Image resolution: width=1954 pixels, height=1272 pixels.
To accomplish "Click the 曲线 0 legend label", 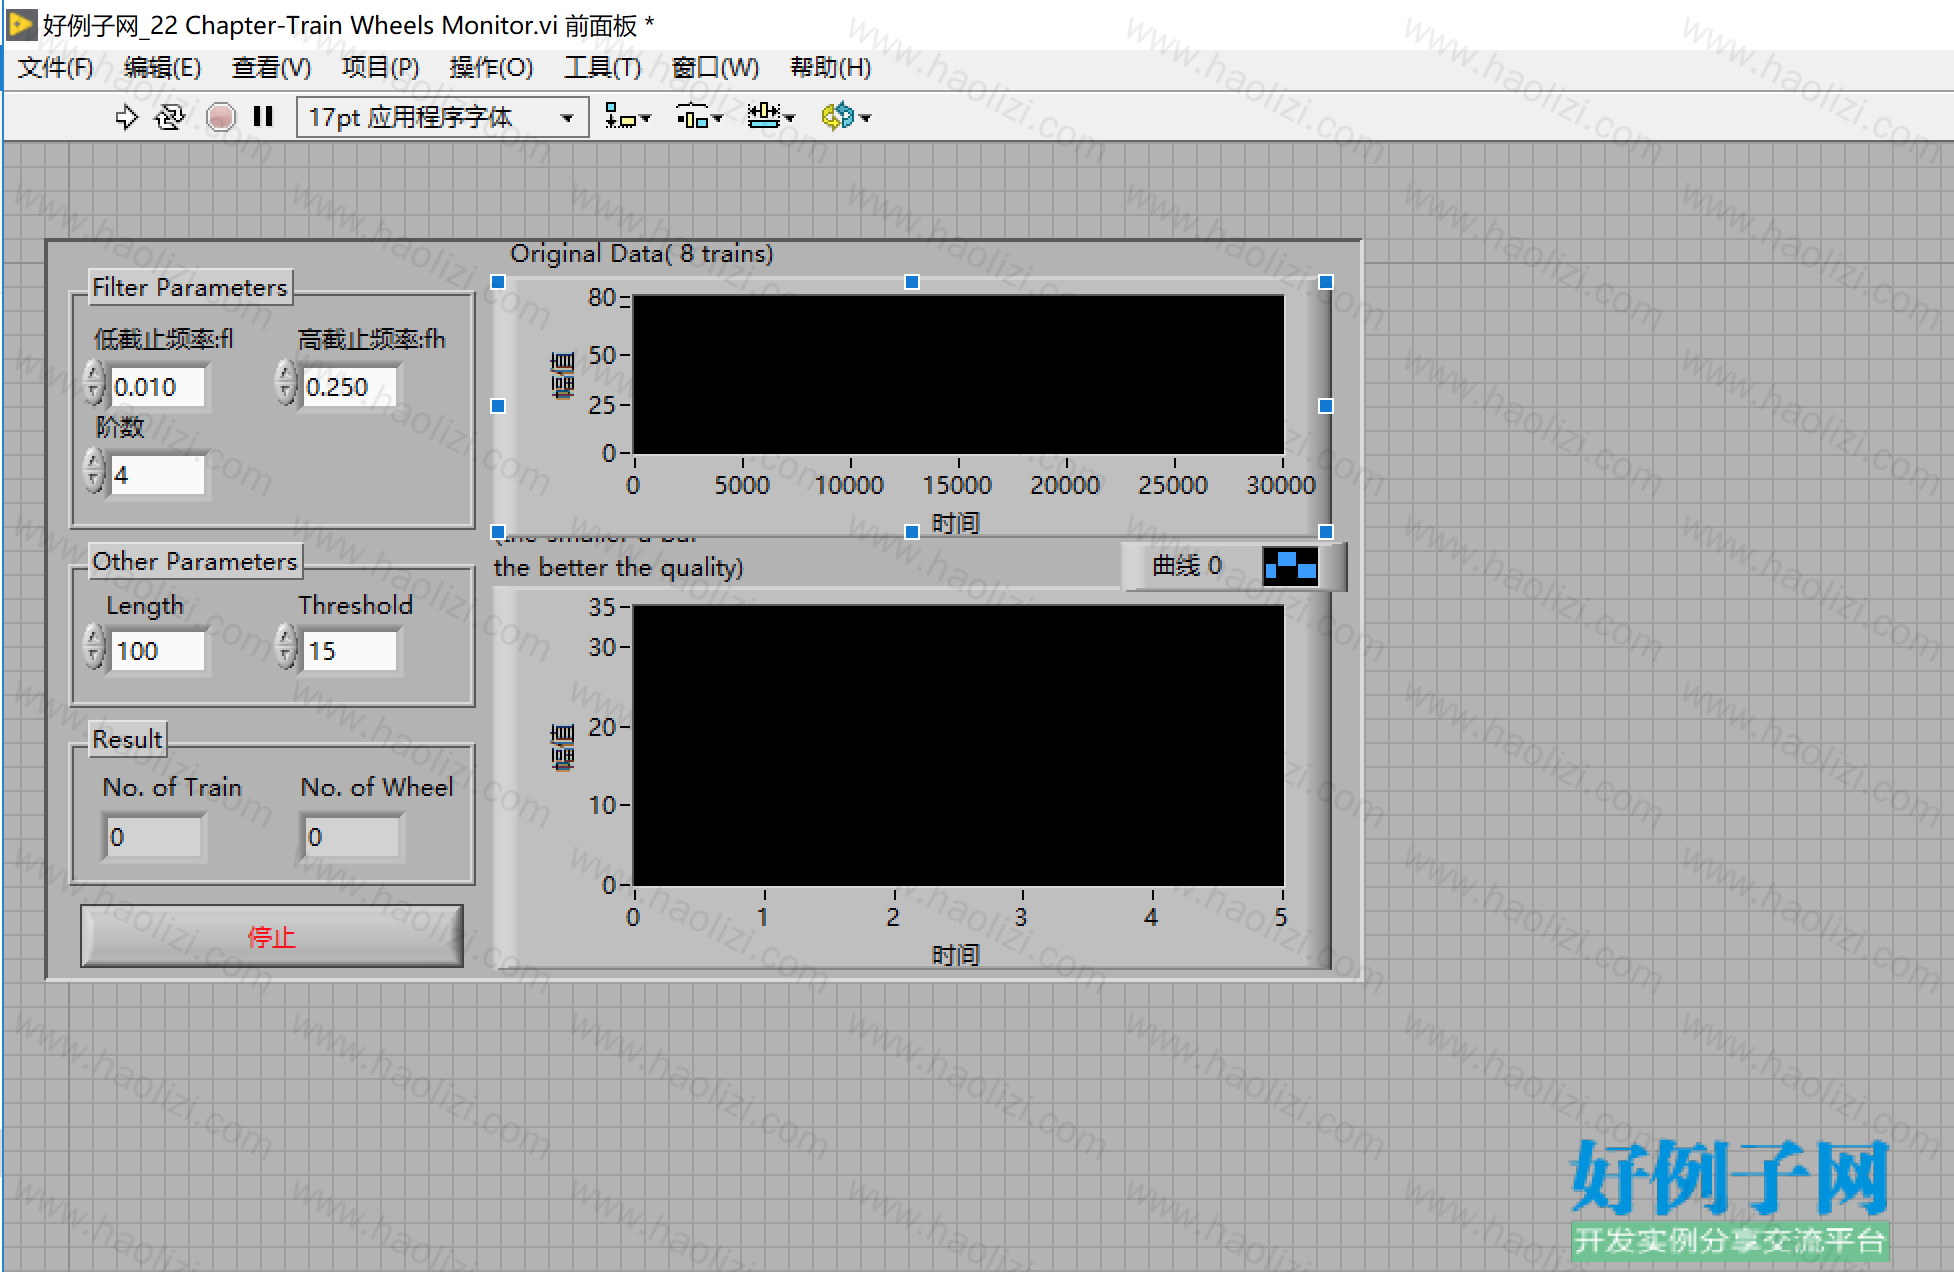I will tap(1187, 566).
